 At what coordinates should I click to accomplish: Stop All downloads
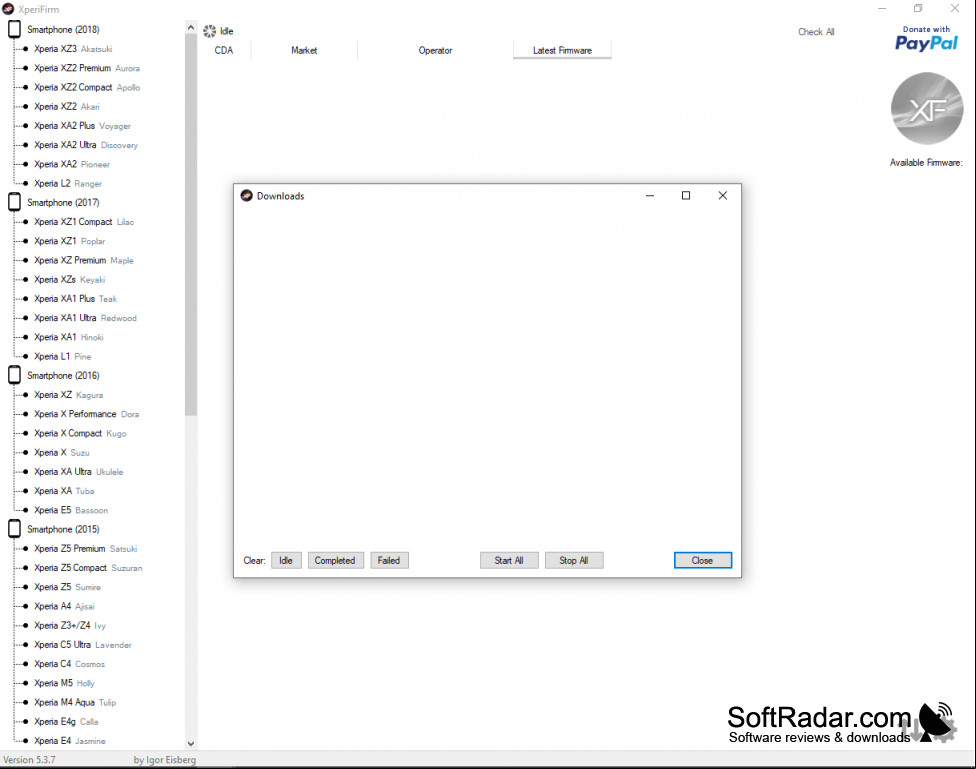point(573,560)
